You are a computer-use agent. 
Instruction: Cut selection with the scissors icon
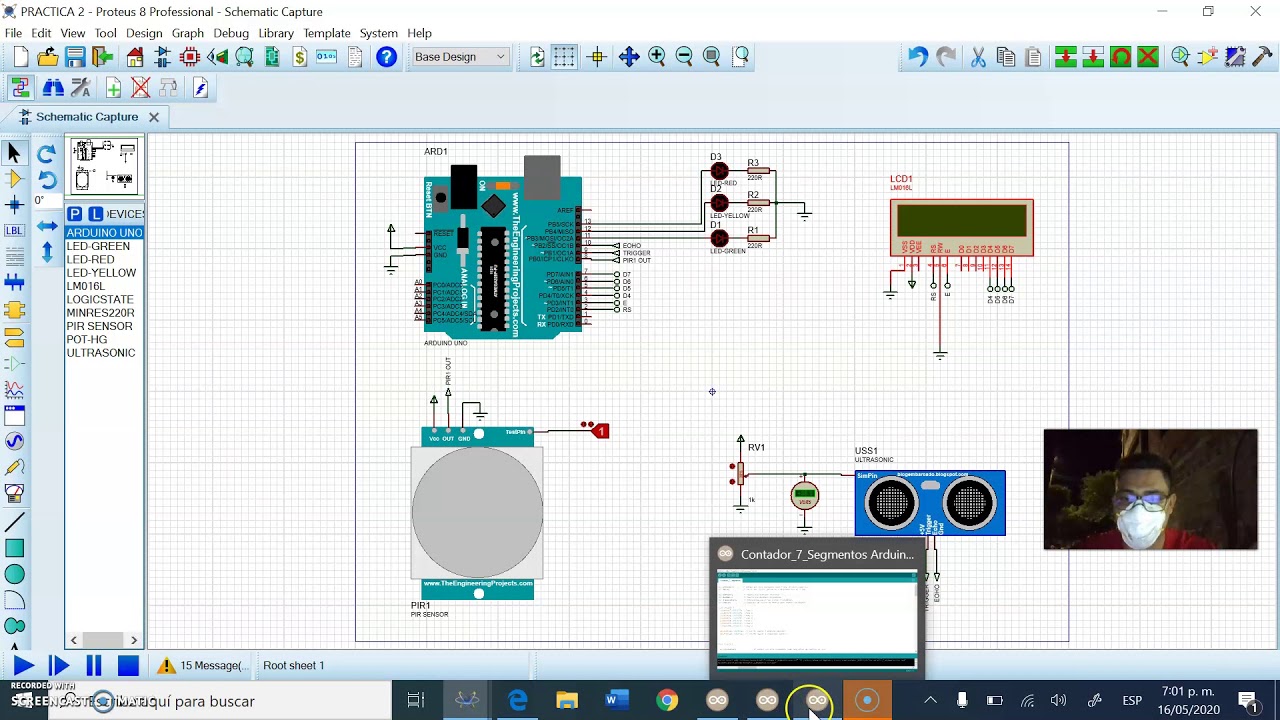[x=978, y=57]
